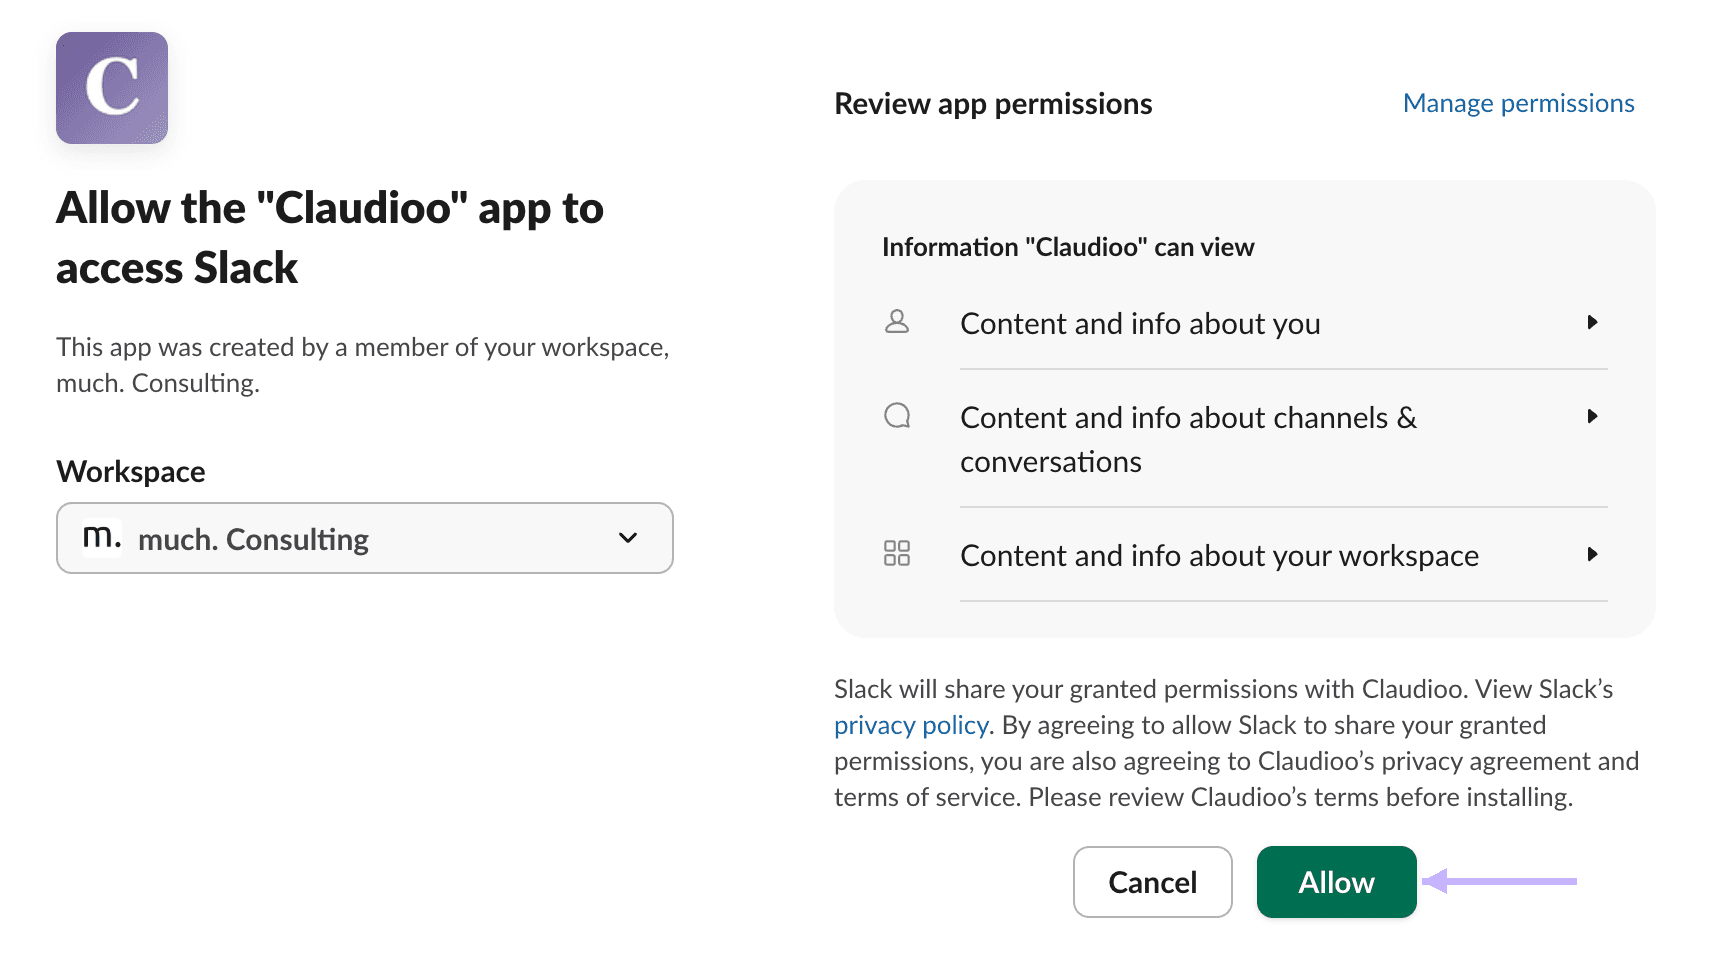Open Slack's privacy policy link
This screenshot has width=1732, height=956.
coord(911,725)
